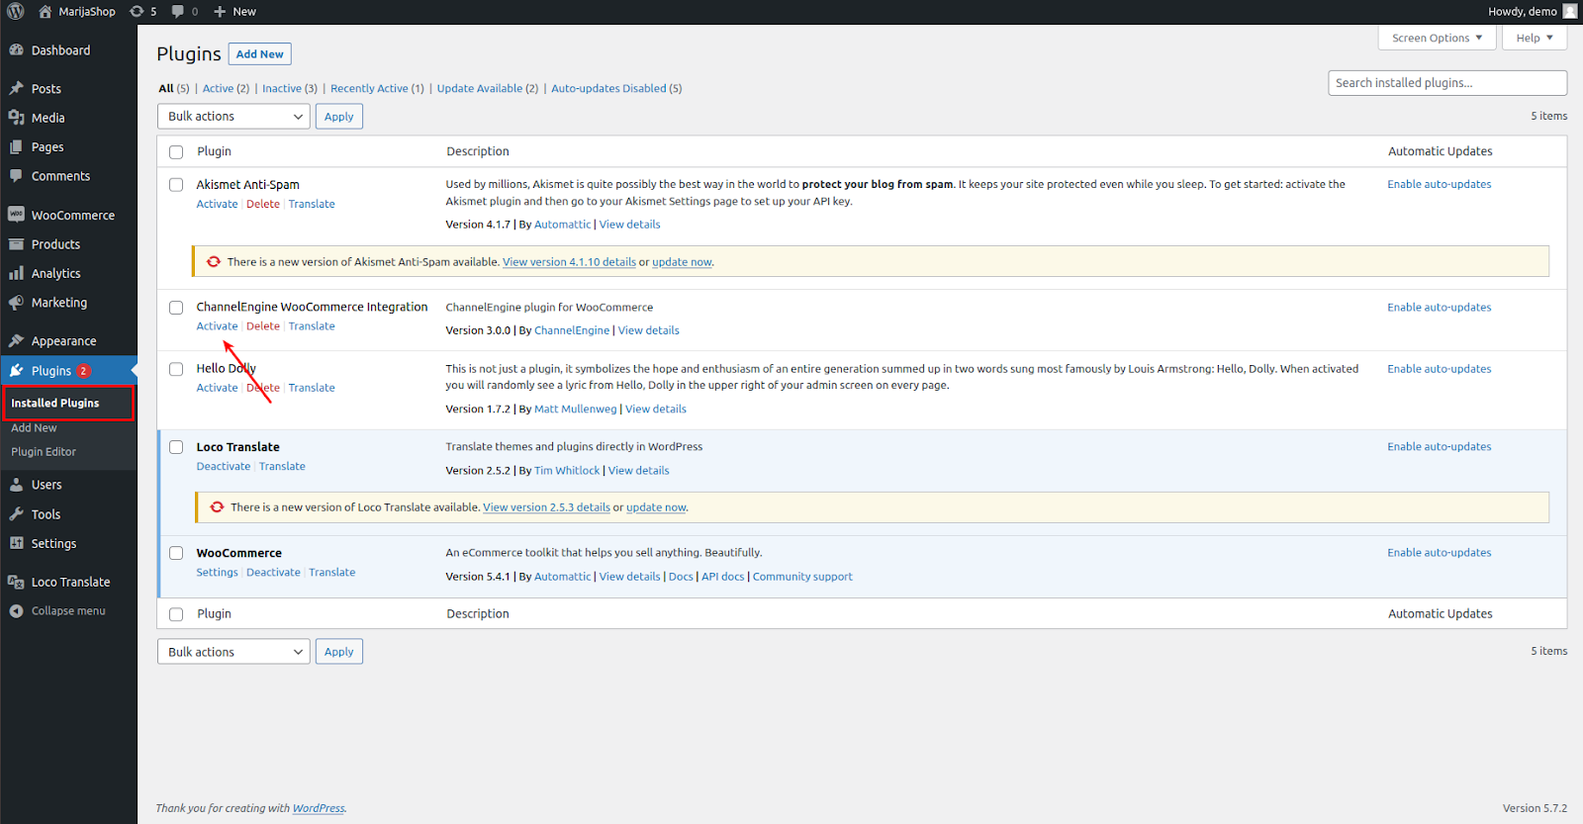Select the Loco Translate checkbox

pyautogui.click(x=176, y=447)
